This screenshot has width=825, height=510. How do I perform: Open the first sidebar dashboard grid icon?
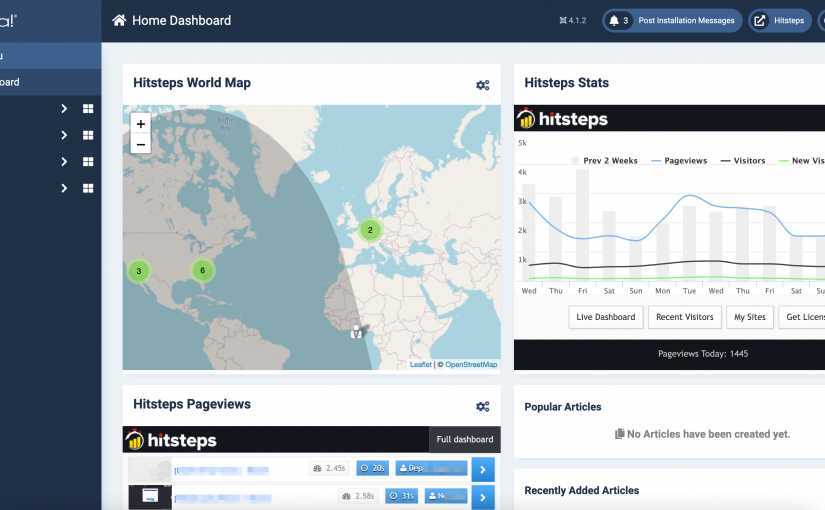[x=88, y=108]
